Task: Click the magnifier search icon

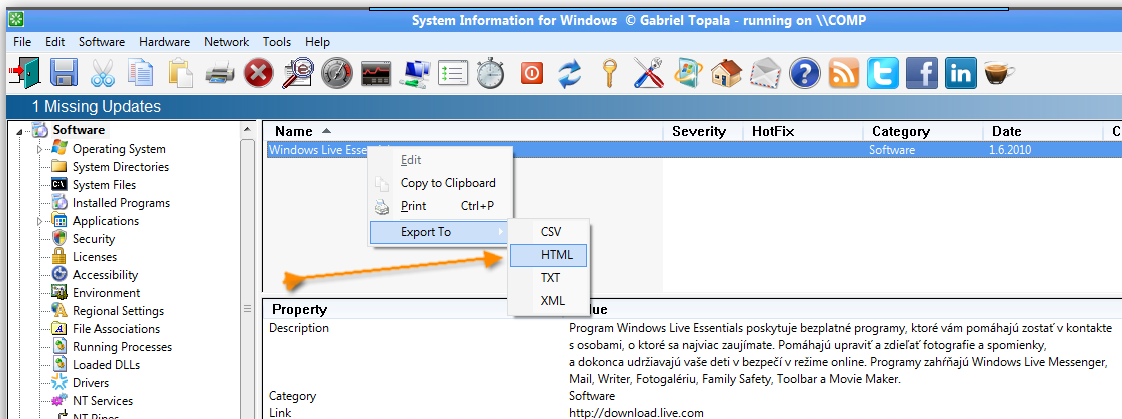Action: click(297, 73)
